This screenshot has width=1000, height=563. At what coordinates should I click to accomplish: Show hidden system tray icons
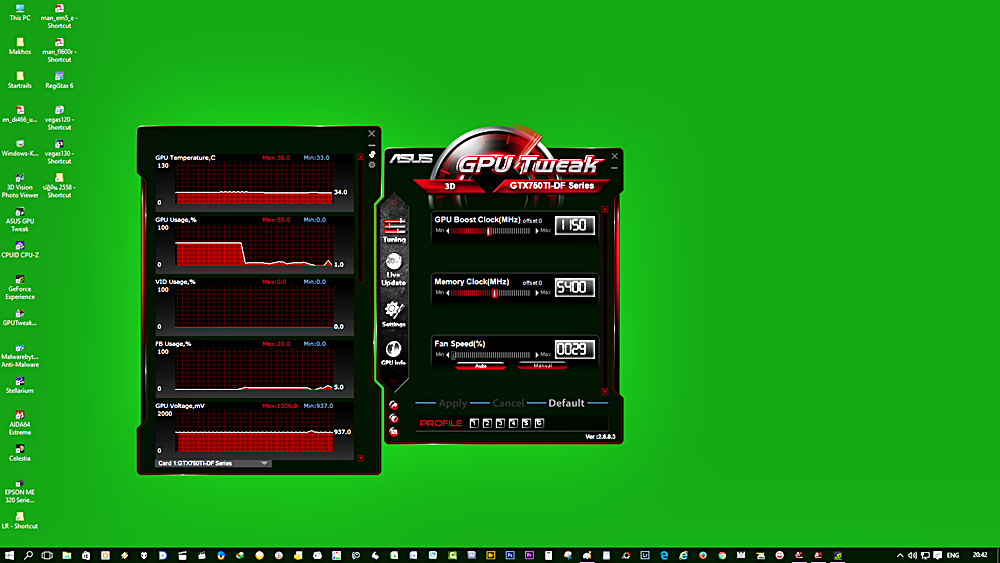(x=900, y=555)
